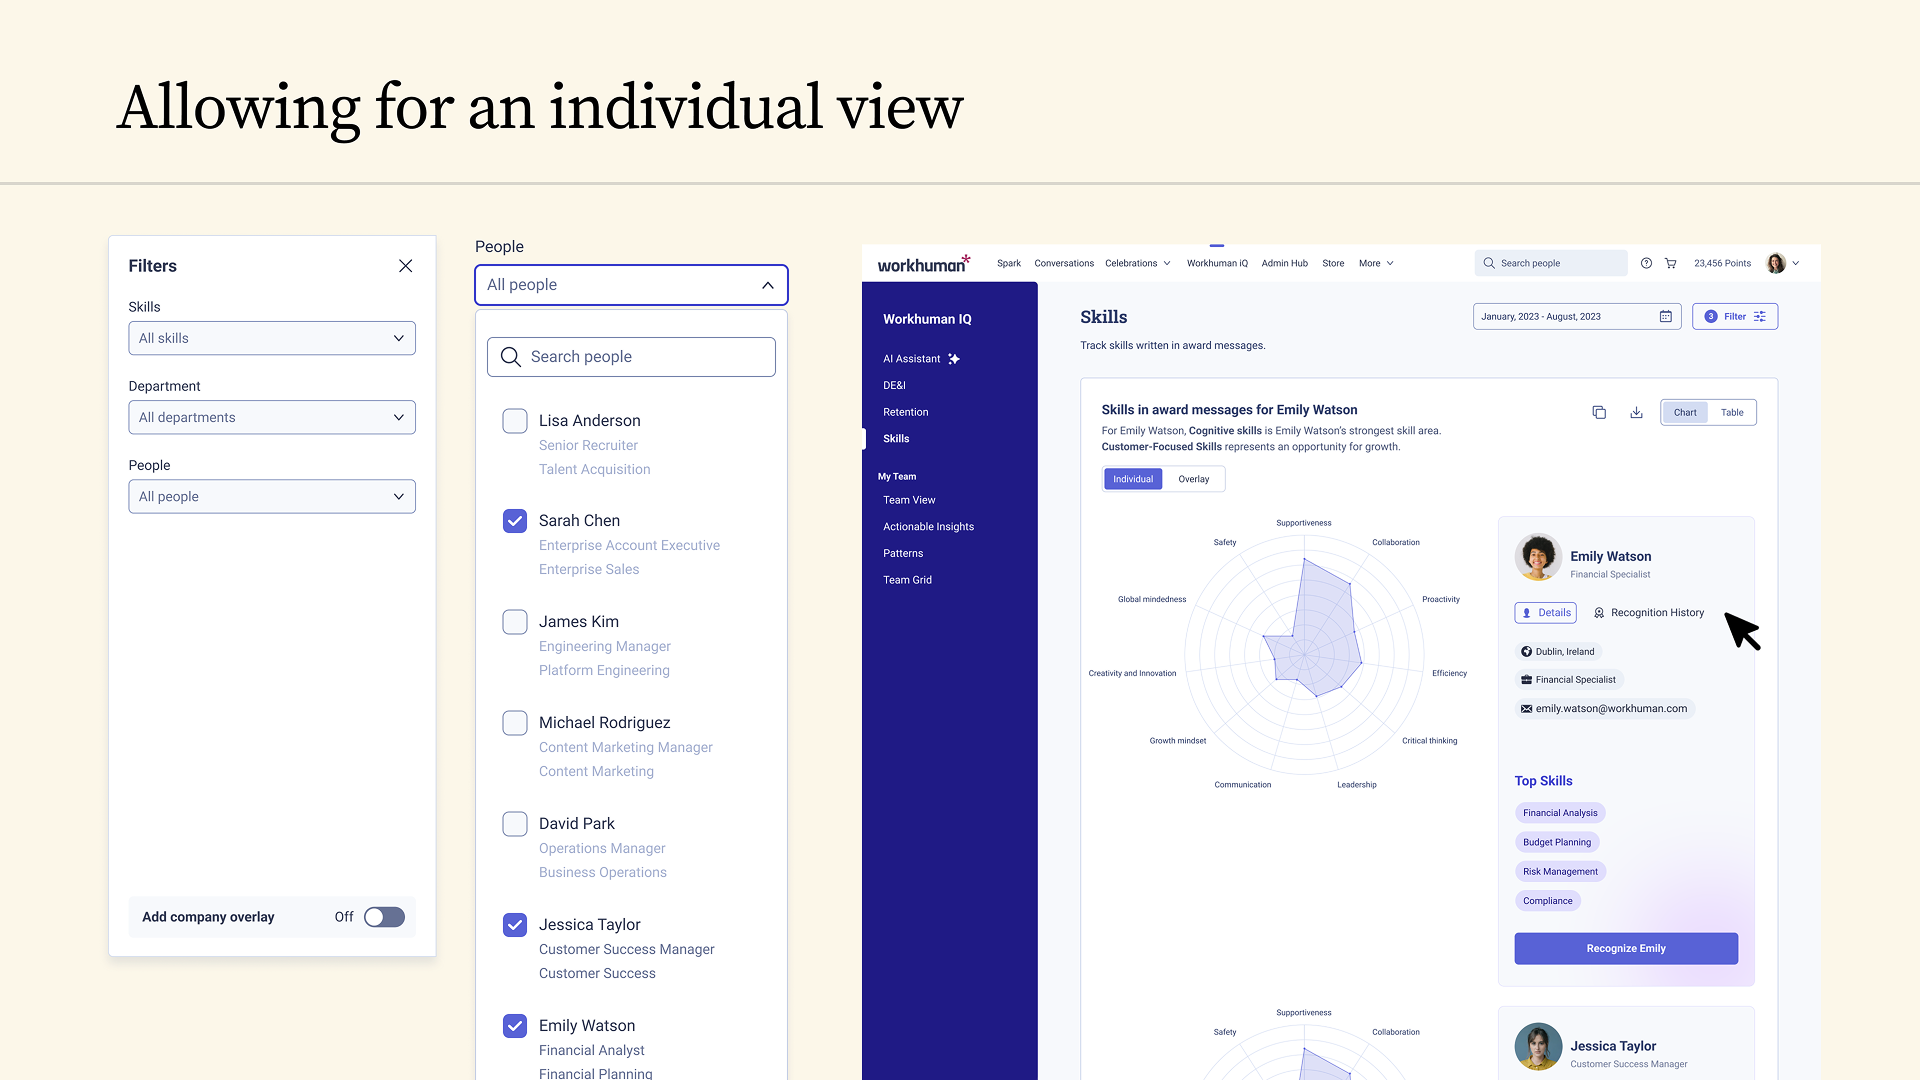This screenshot has width=1920, height=1080.
Task: Uncheck the Emily Watson checkbox
Action: click(515, 1026)
